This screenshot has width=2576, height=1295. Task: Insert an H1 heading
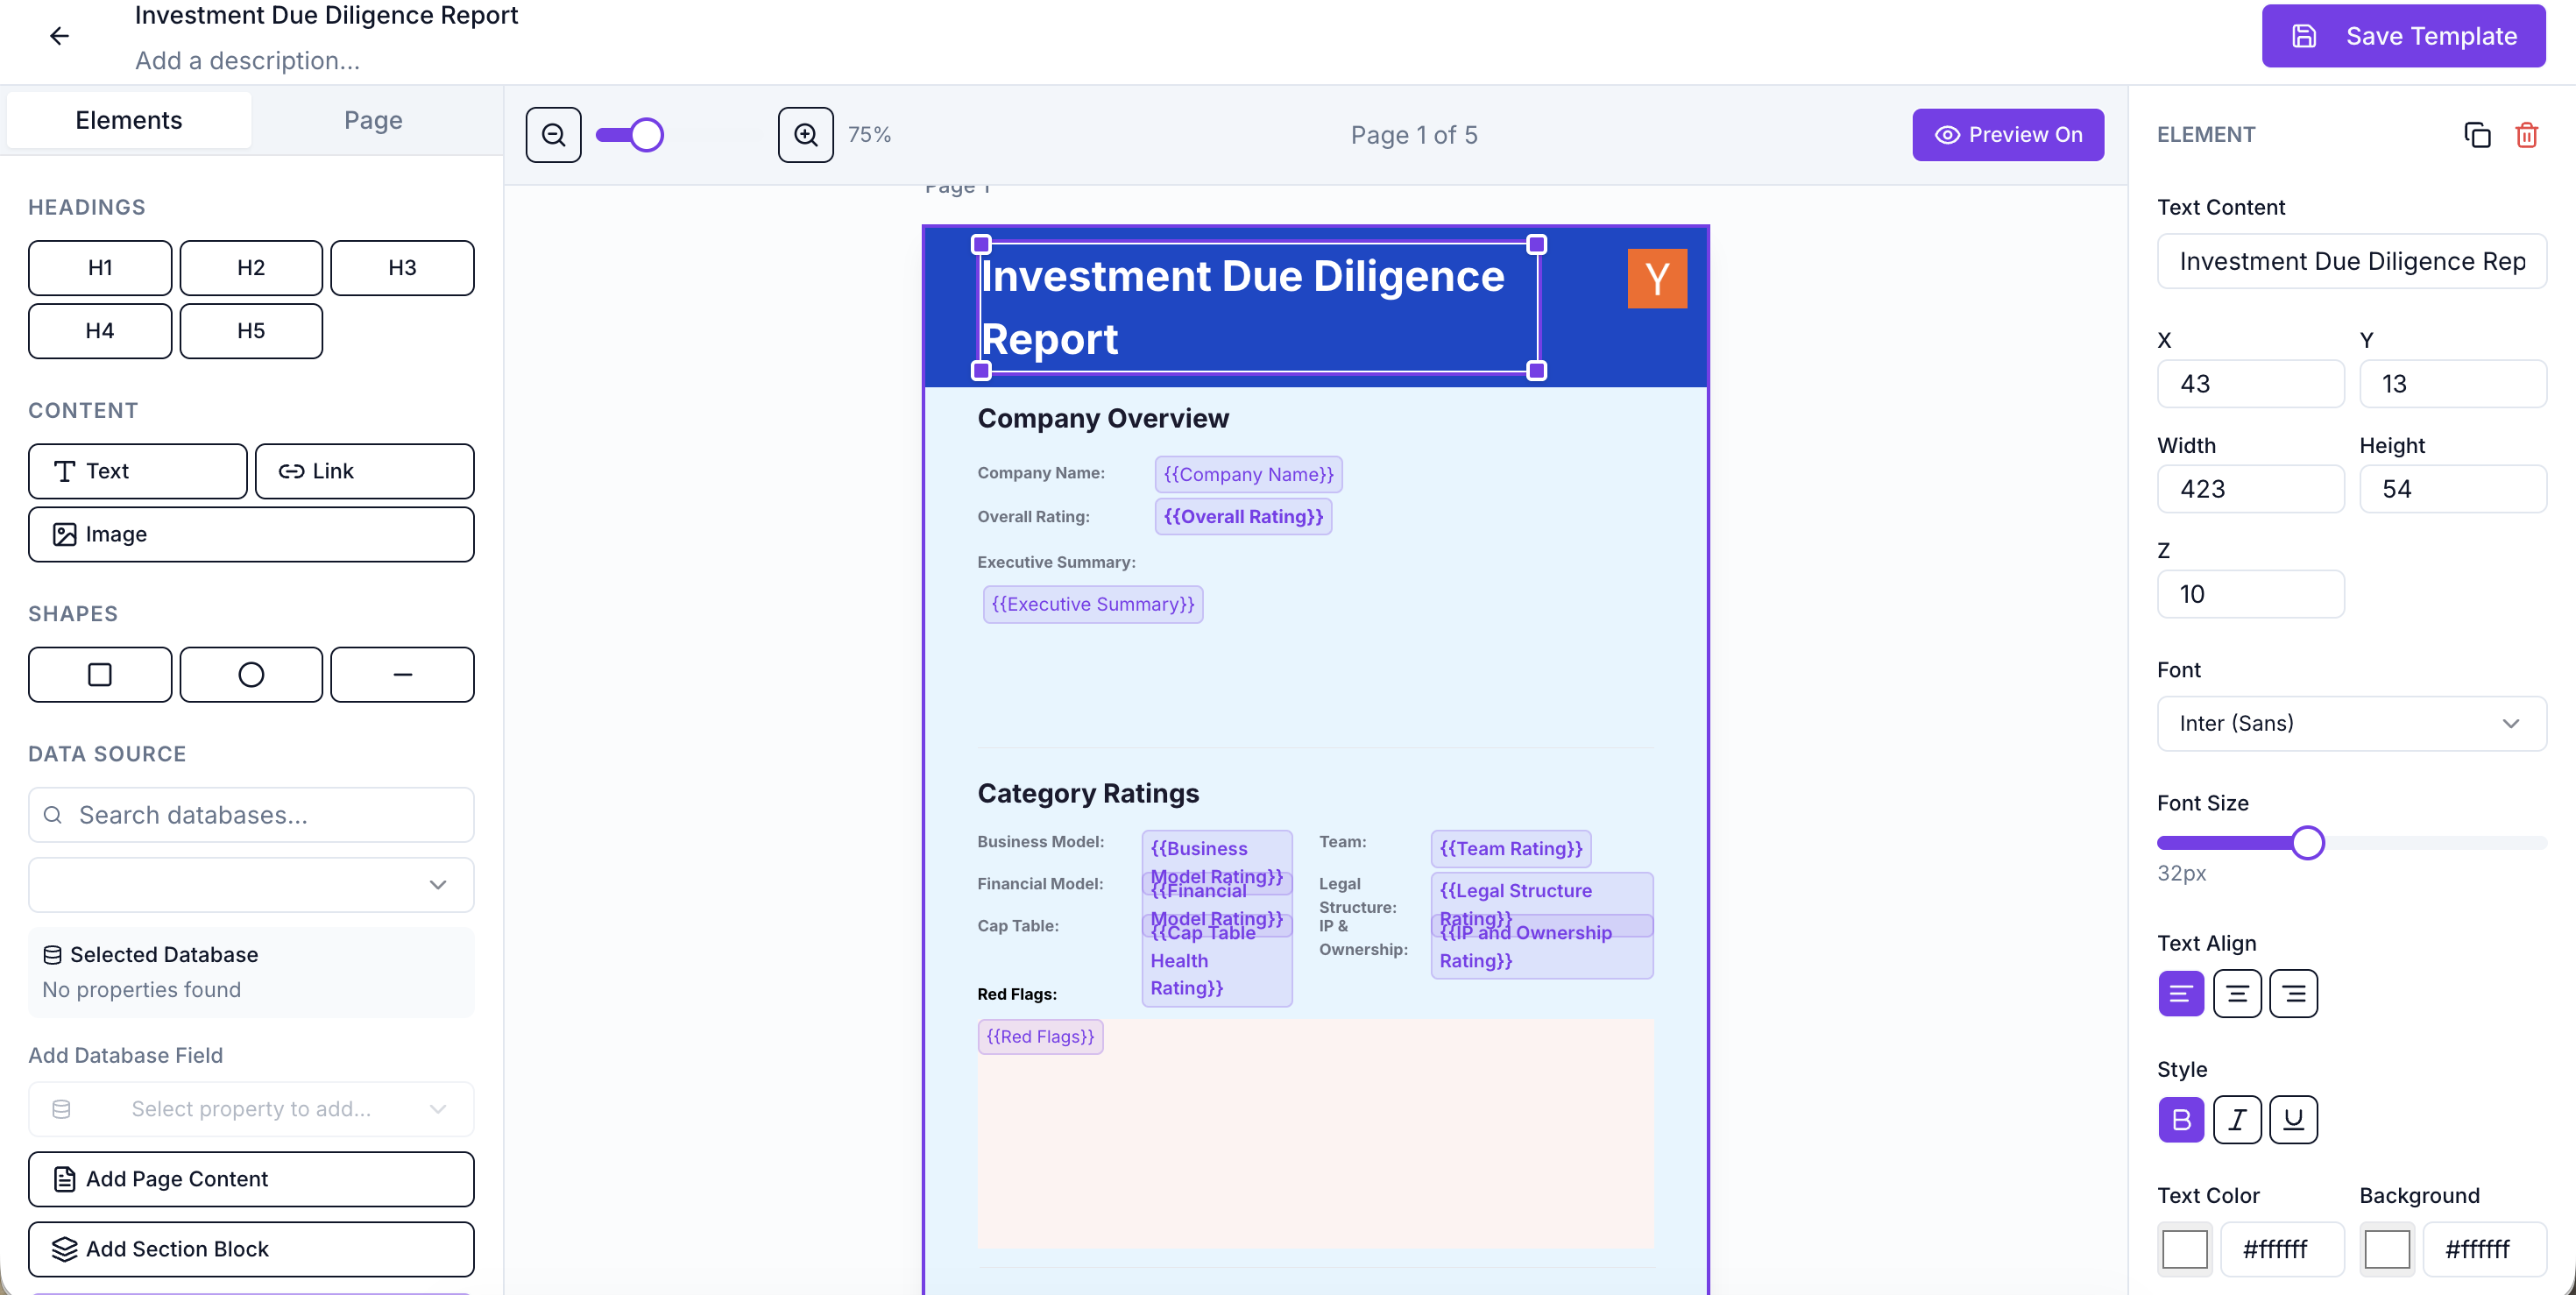point(100,267)
